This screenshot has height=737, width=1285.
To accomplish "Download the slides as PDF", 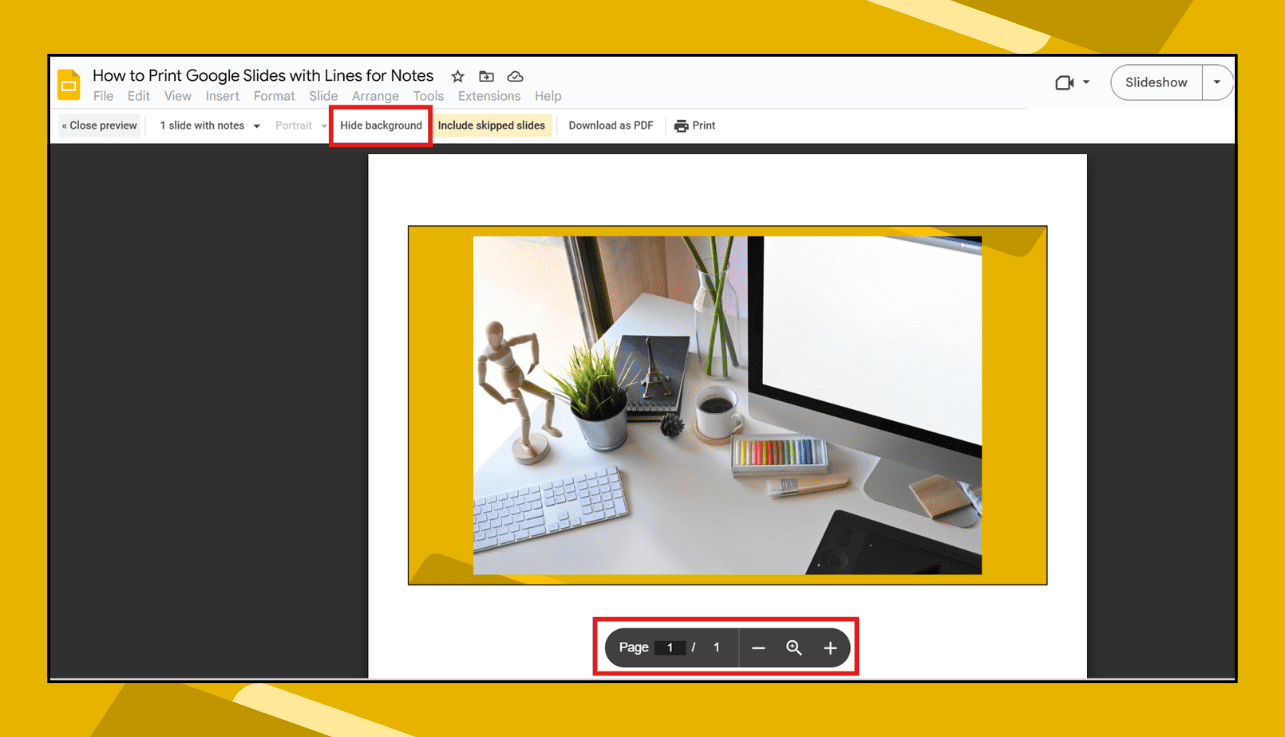I will tap(610, 125).
